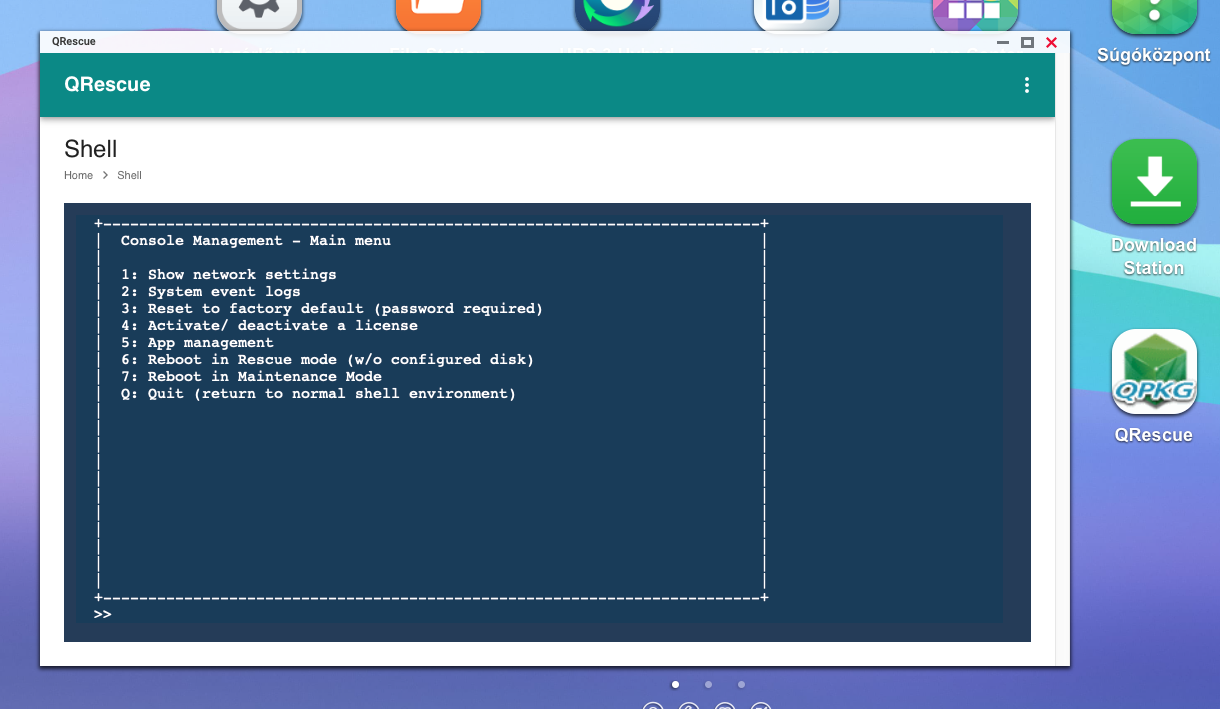Minimize the QRescue window
The image size is (1220, 709).
[1003, 42]
